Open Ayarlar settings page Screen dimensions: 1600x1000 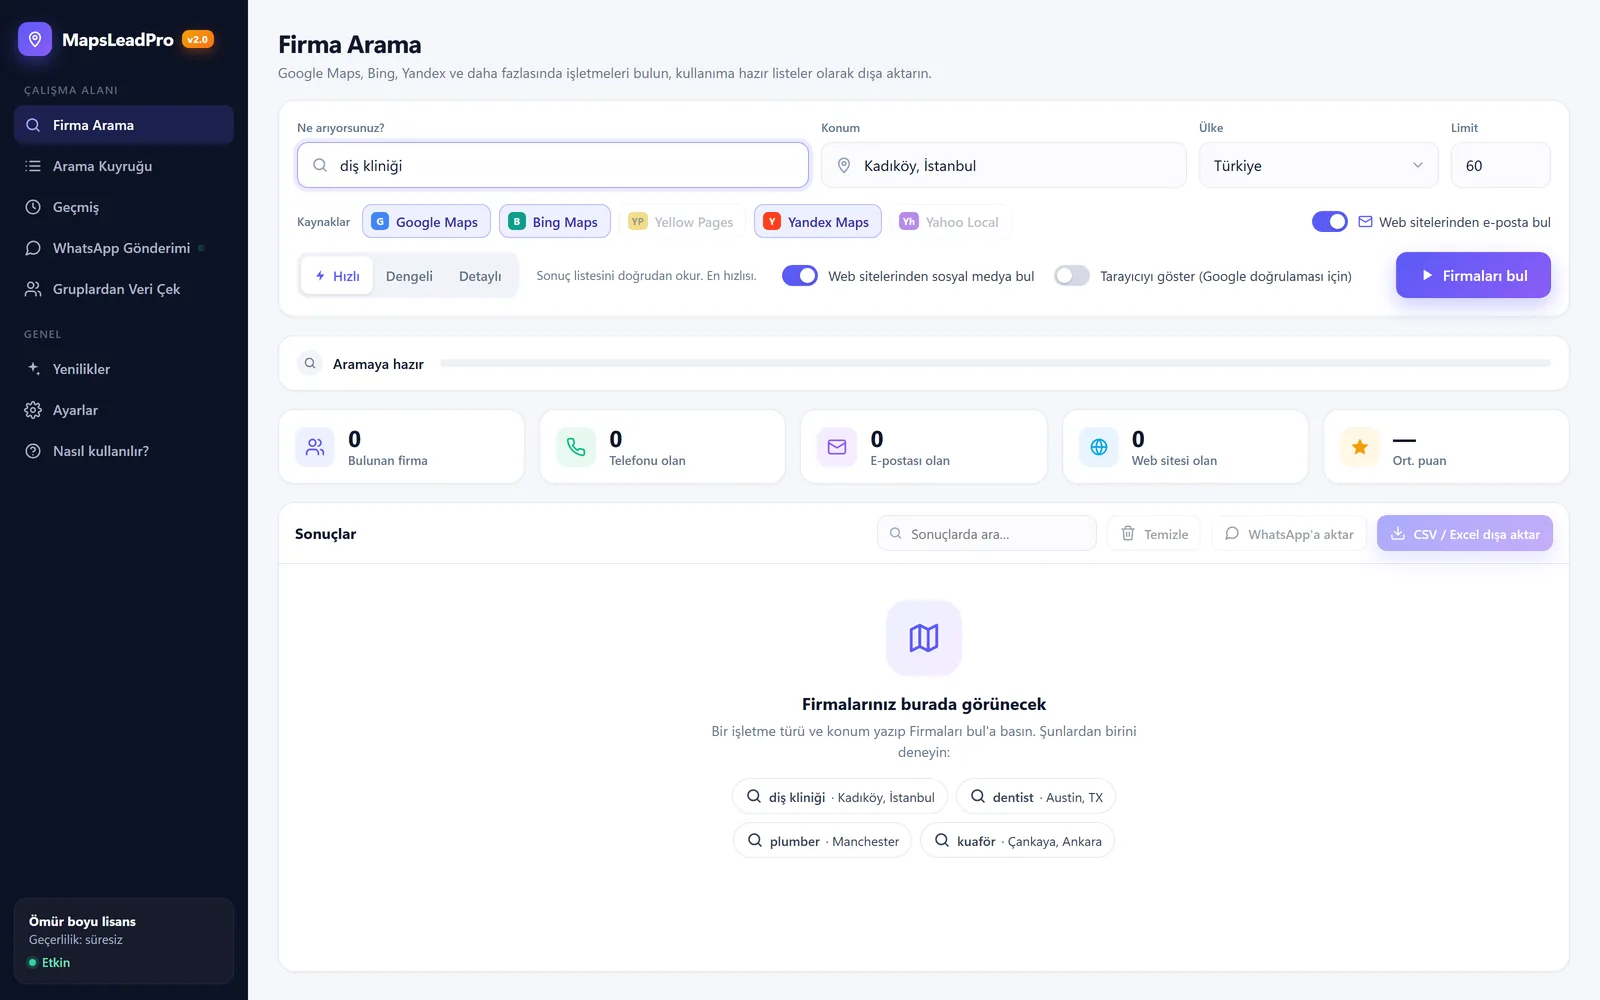click(x=124, y=410)
